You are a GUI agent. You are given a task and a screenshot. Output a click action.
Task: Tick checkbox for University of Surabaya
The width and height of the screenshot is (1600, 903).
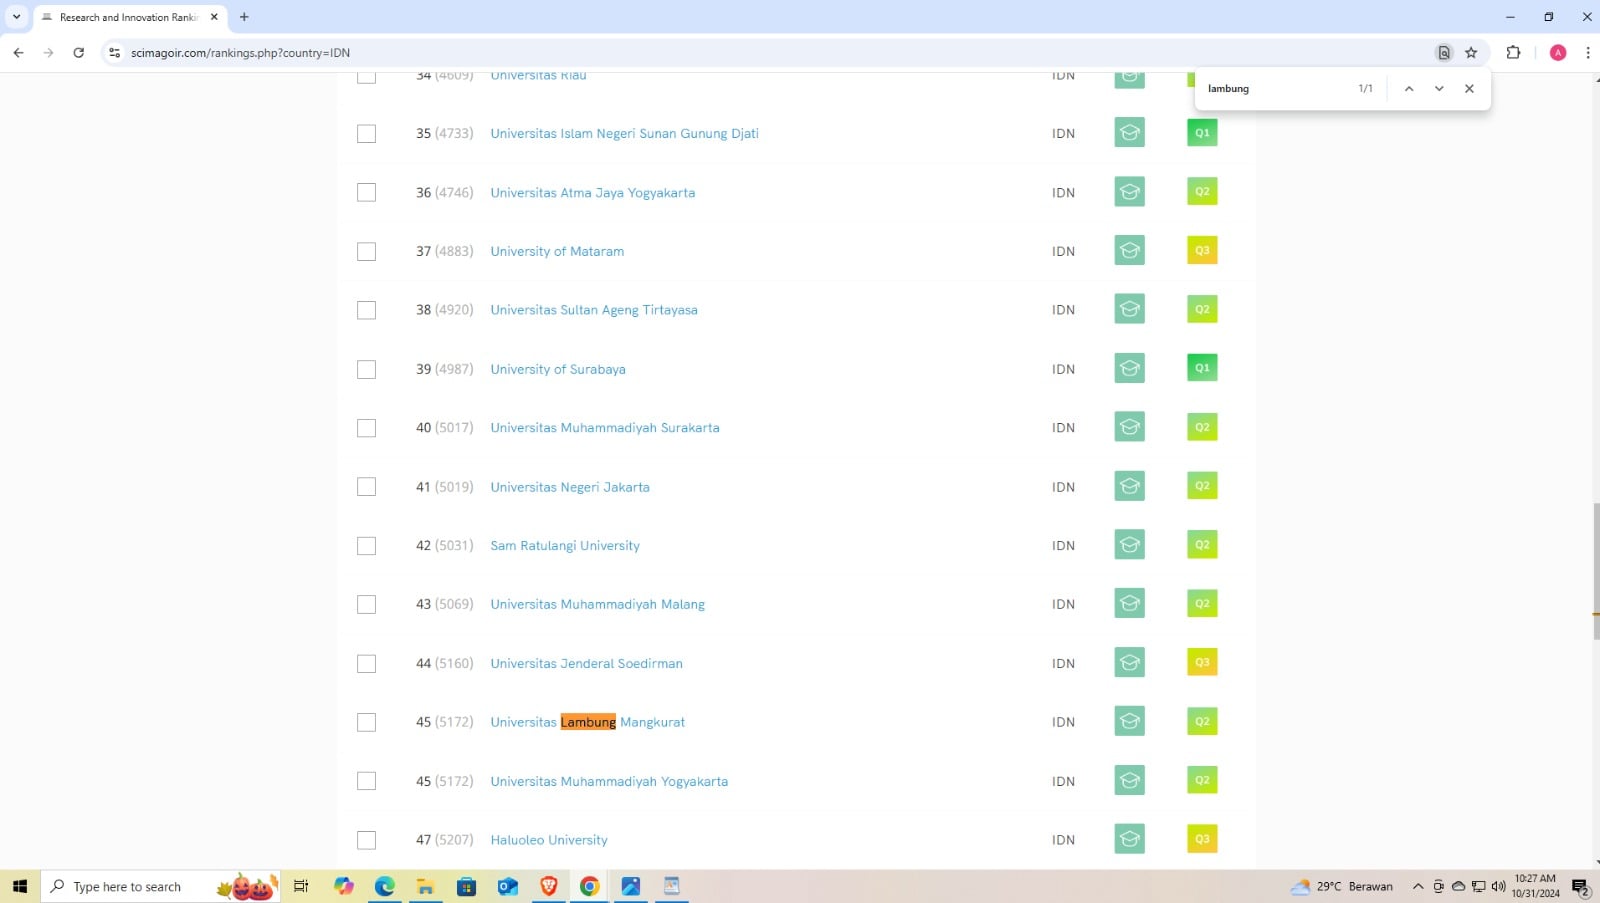[367, 369]
